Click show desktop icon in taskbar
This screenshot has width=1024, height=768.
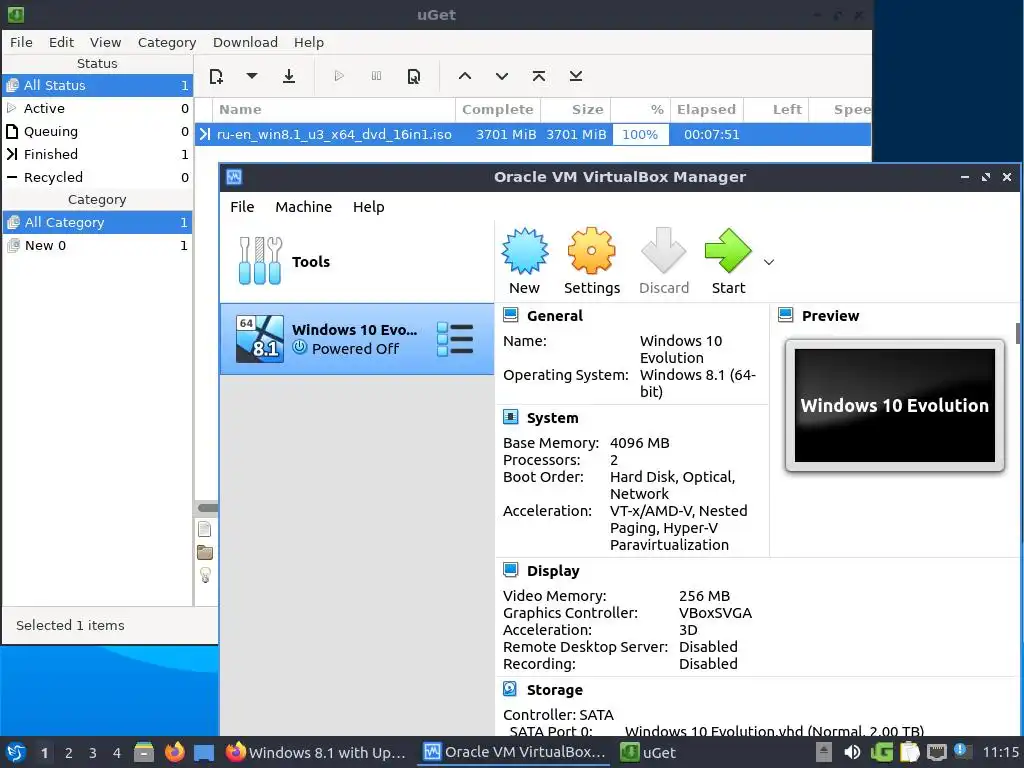pos(204,753)
